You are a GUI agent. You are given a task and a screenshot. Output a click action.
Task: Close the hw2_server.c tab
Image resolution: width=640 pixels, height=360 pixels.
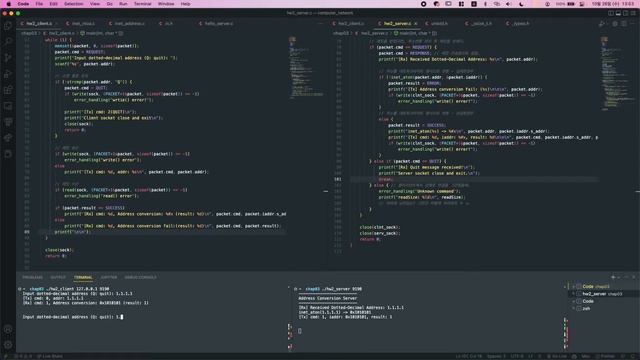[x=416, y=24]
